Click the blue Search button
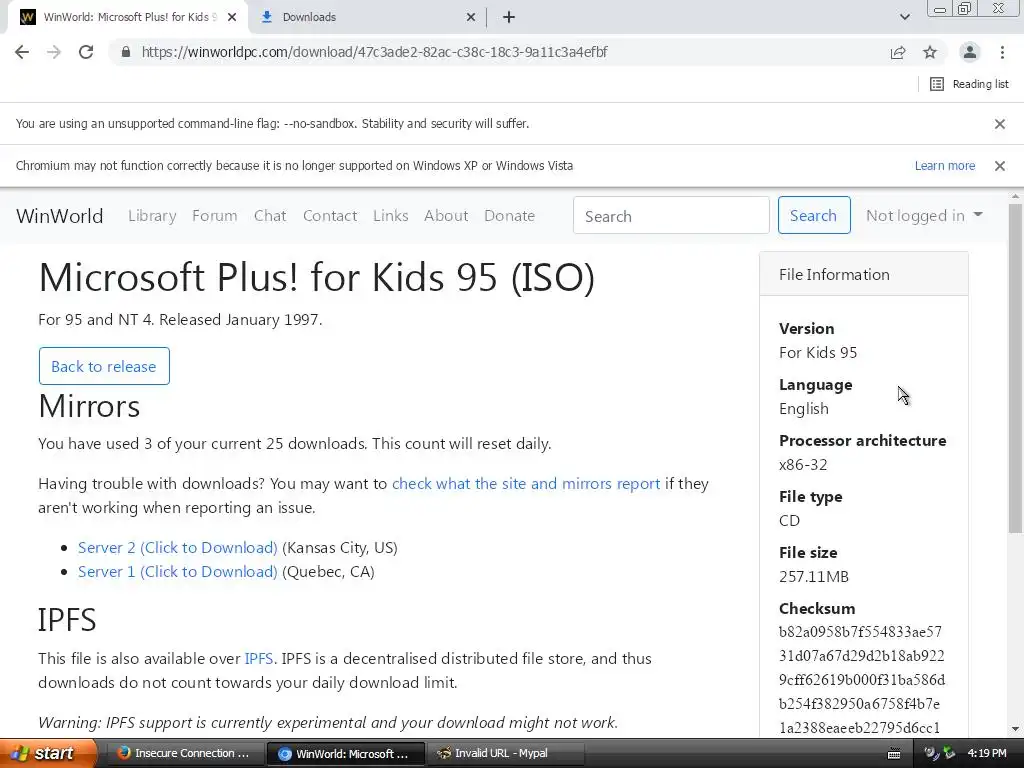Viewport: 1024px width, 768px height. point(814,216)
